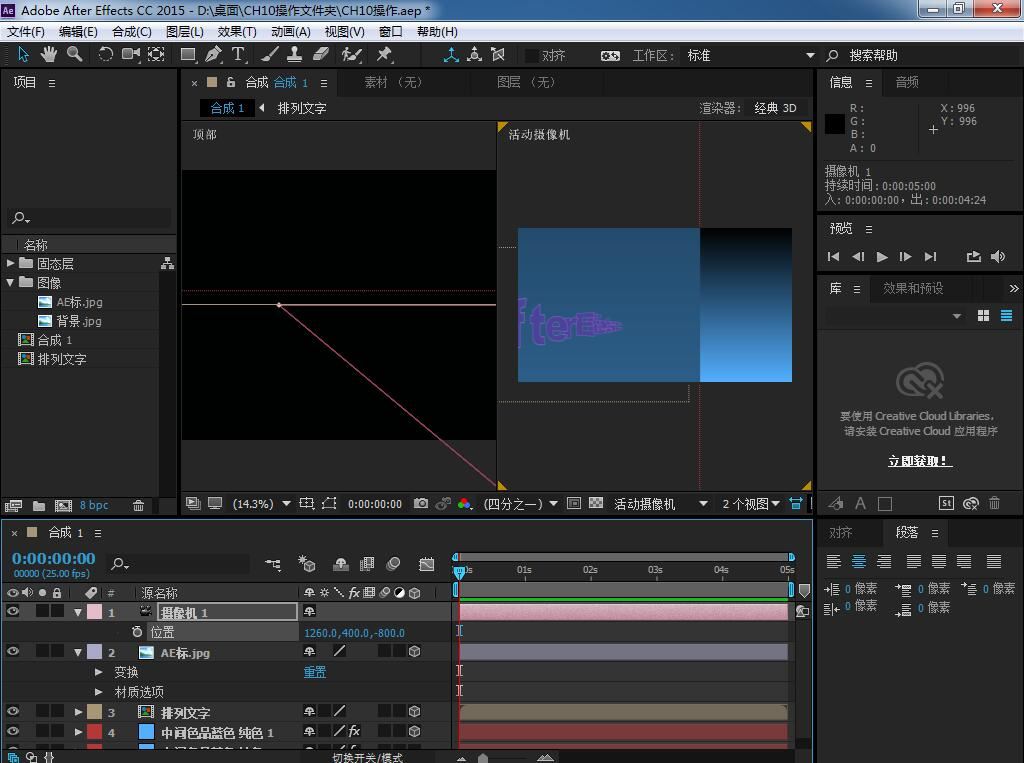Select the Eraser tool

click(x=321, y=54)
